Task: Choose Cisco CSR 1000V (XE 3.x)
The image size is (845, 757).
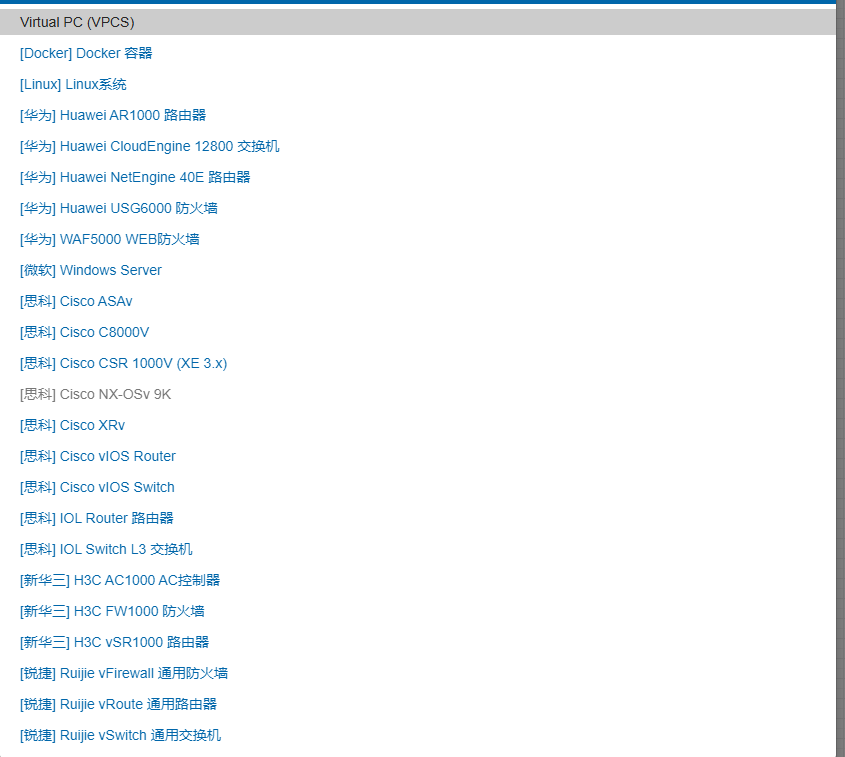Action: pyautogui.click(x=123, y=363)
